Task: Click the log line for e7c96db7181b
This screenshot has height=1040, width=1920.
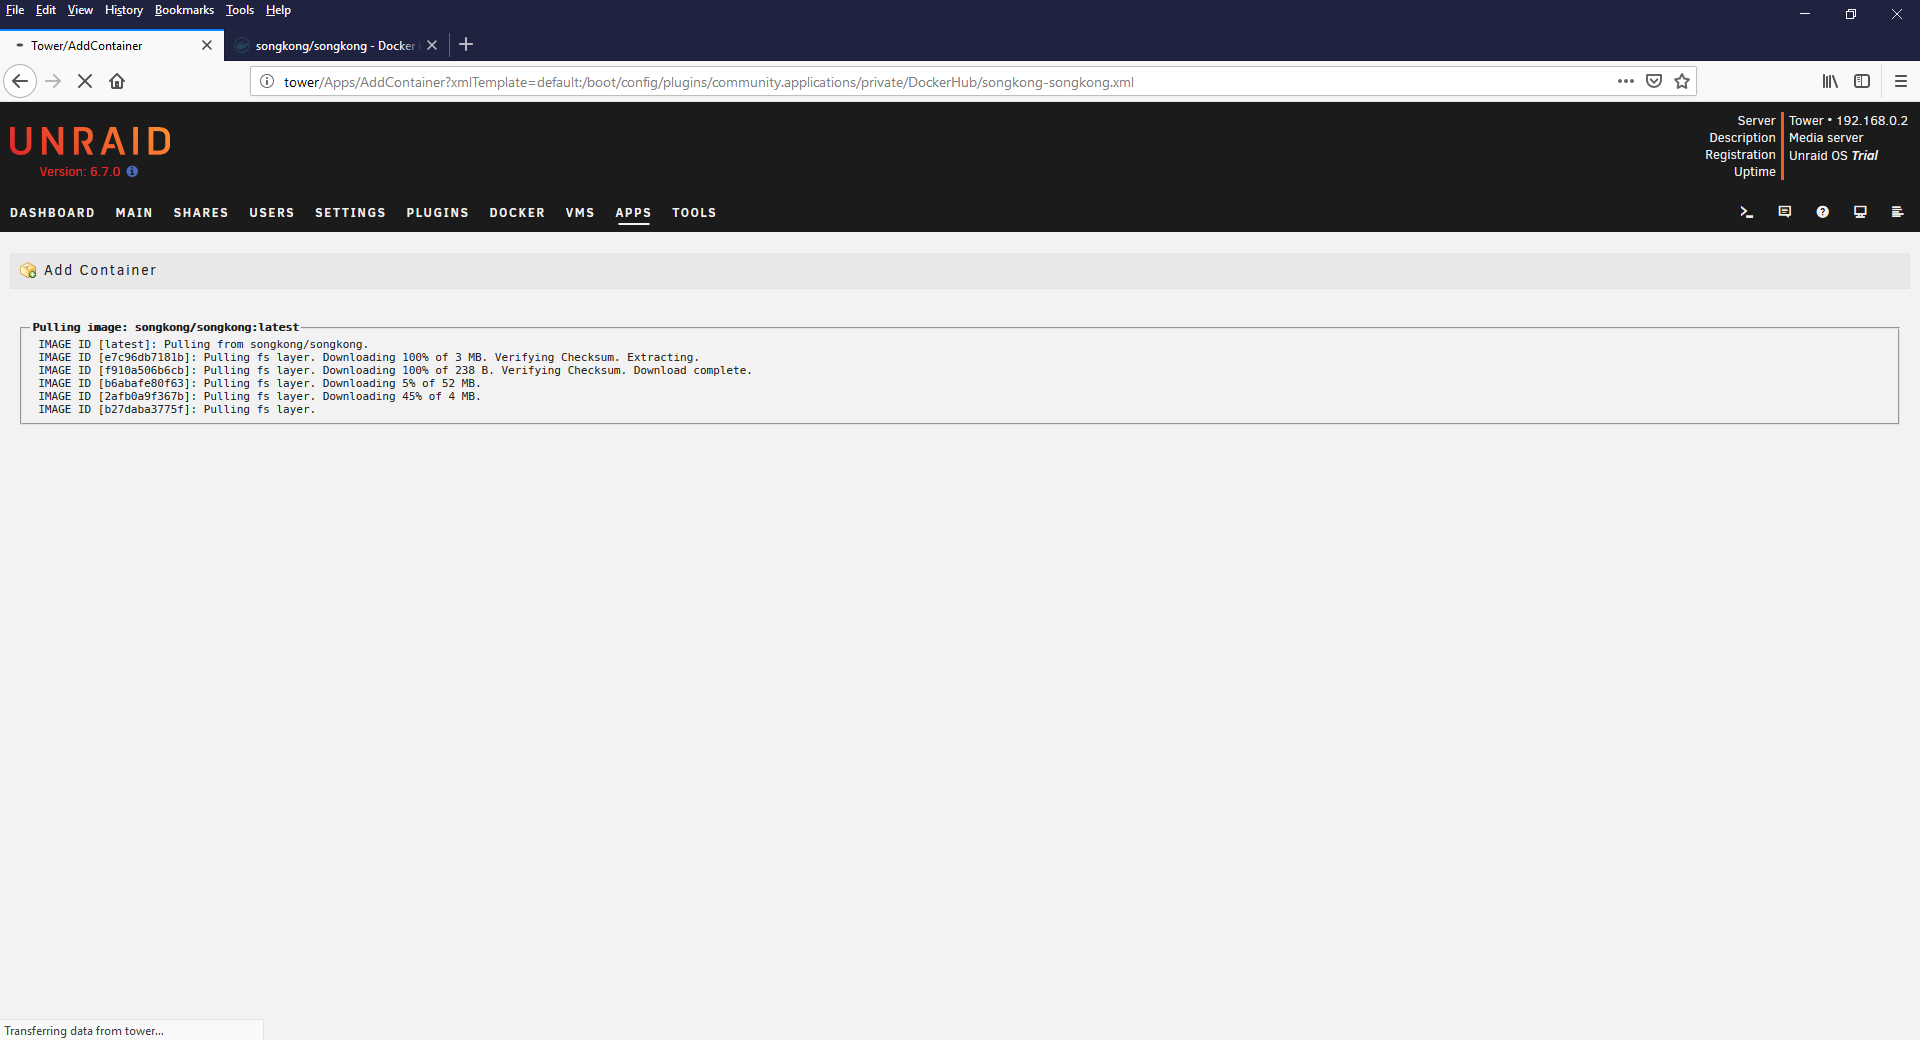Action: click(369, 357)
